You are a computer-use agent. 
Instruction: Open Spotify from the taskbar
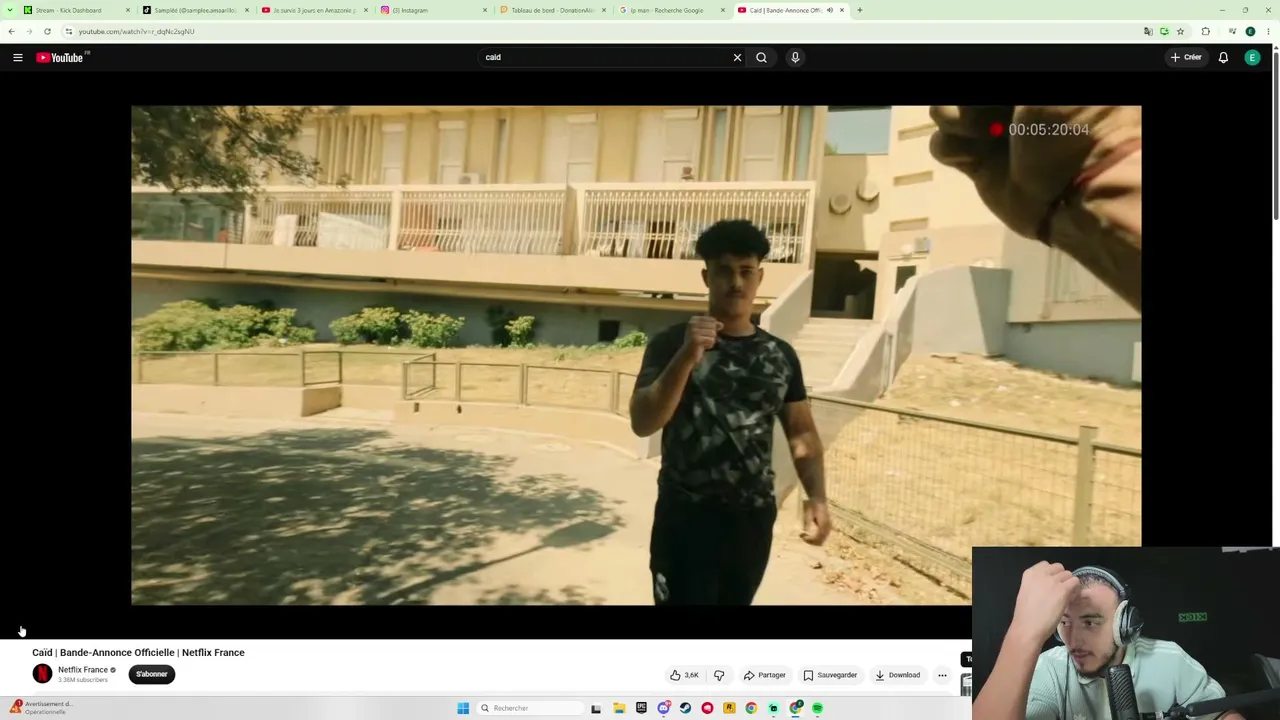coord(817,708)
